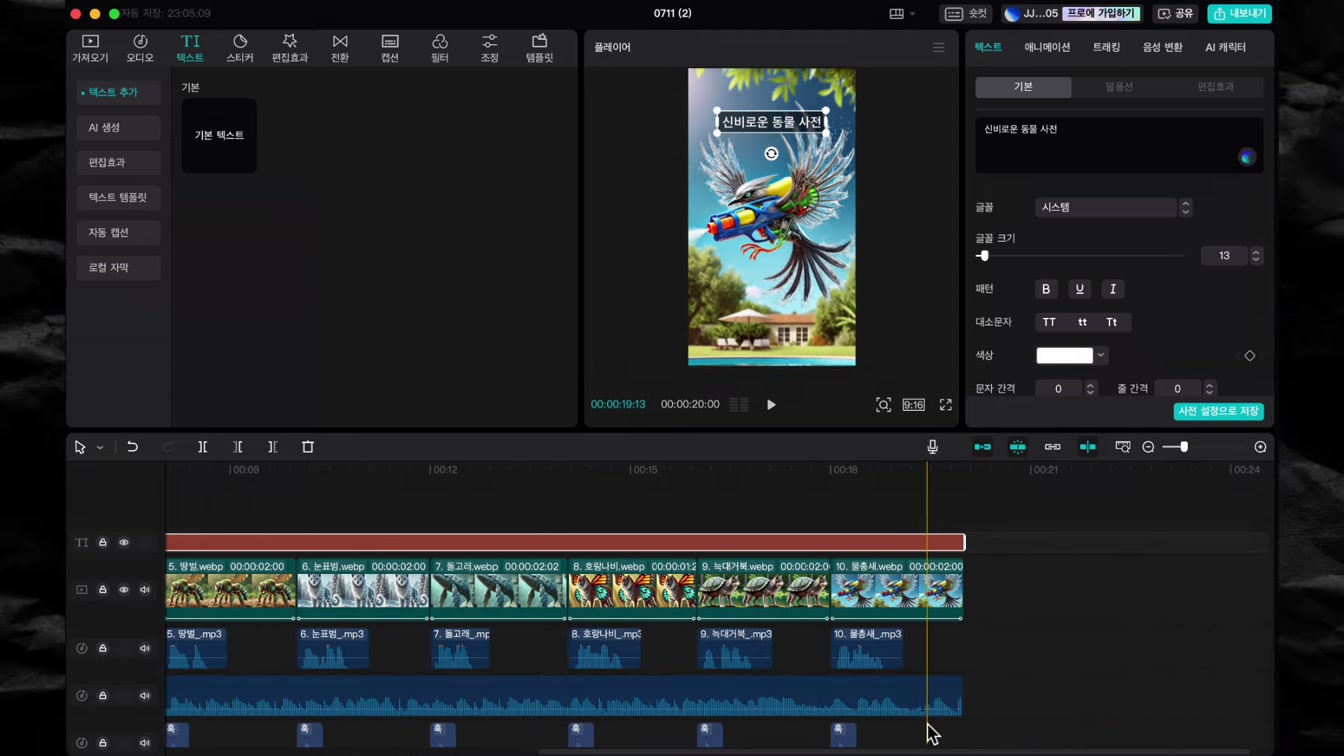Adjust the 줄 간격 line spacing stepper
The width and height of the screenshot is (1344, 756).
1209,389
